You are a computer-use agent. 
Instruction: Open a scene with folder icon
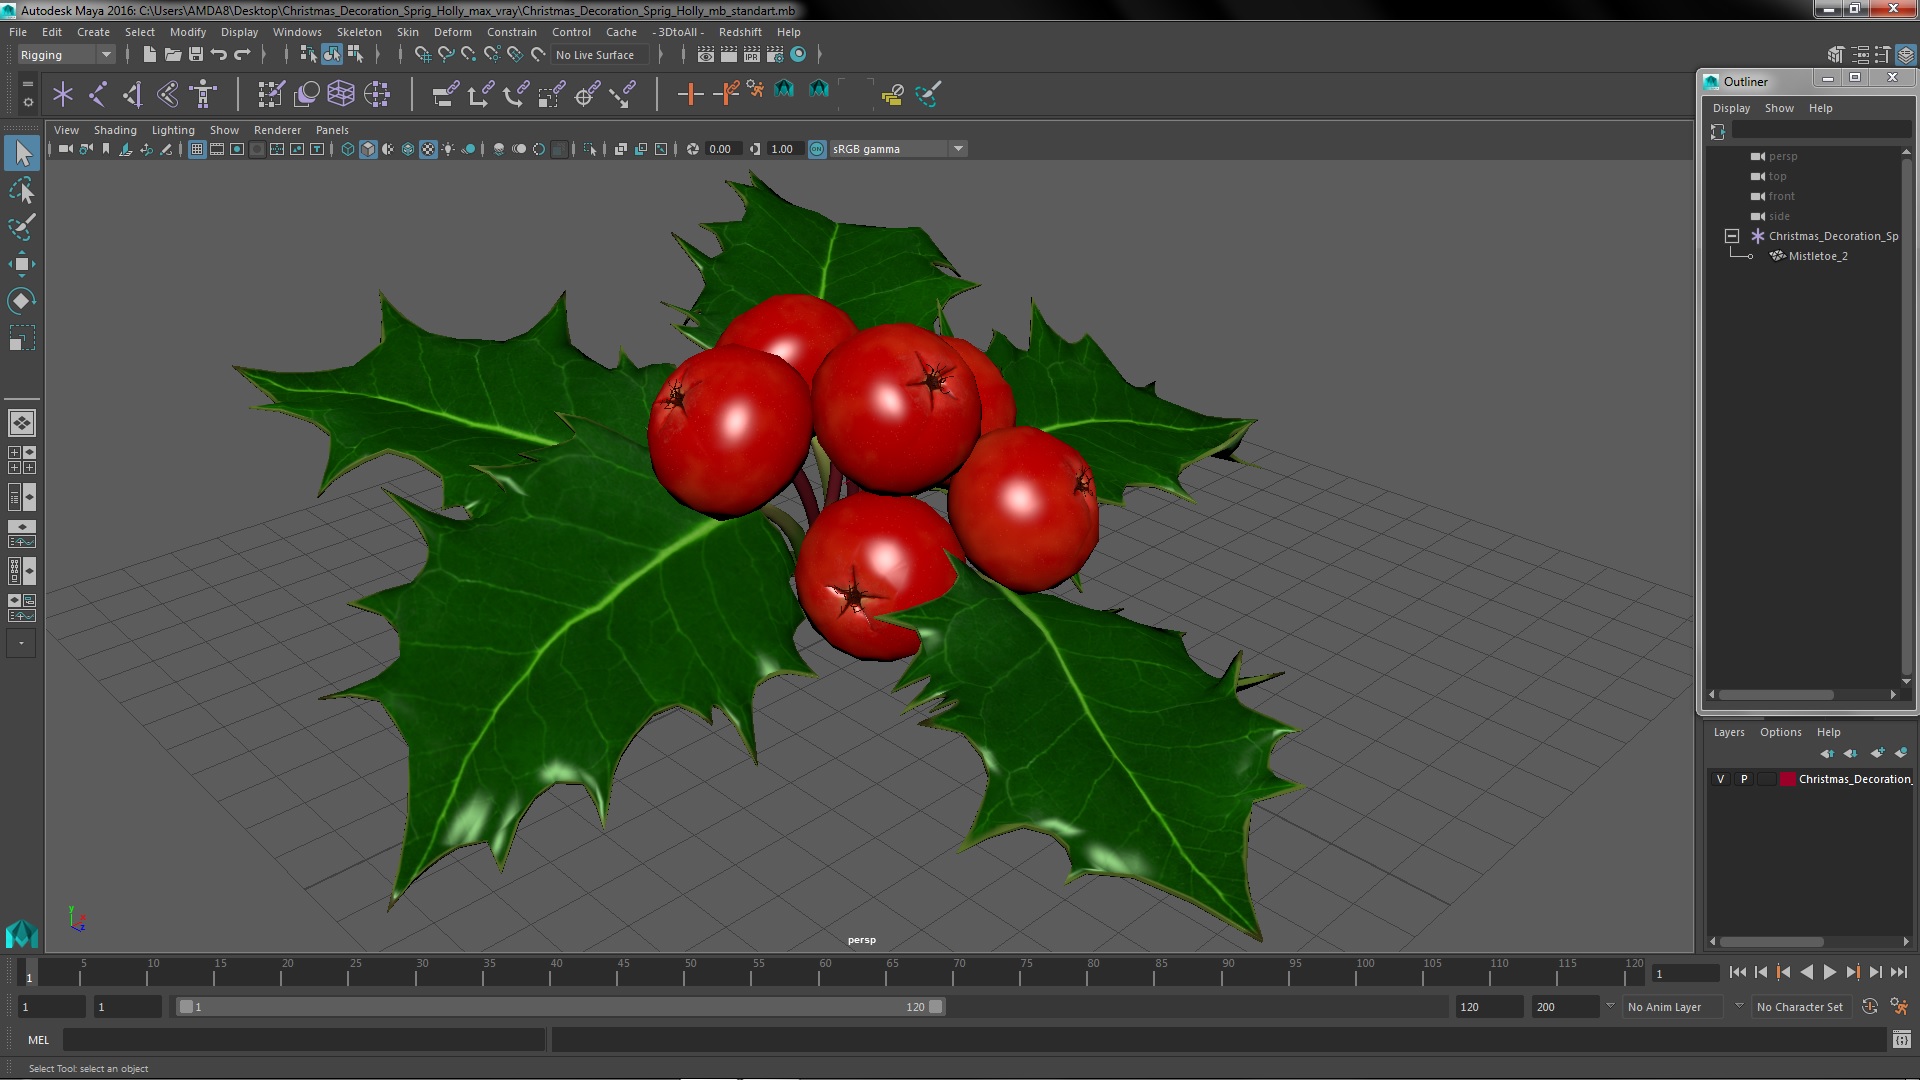(x=173, y=54)
